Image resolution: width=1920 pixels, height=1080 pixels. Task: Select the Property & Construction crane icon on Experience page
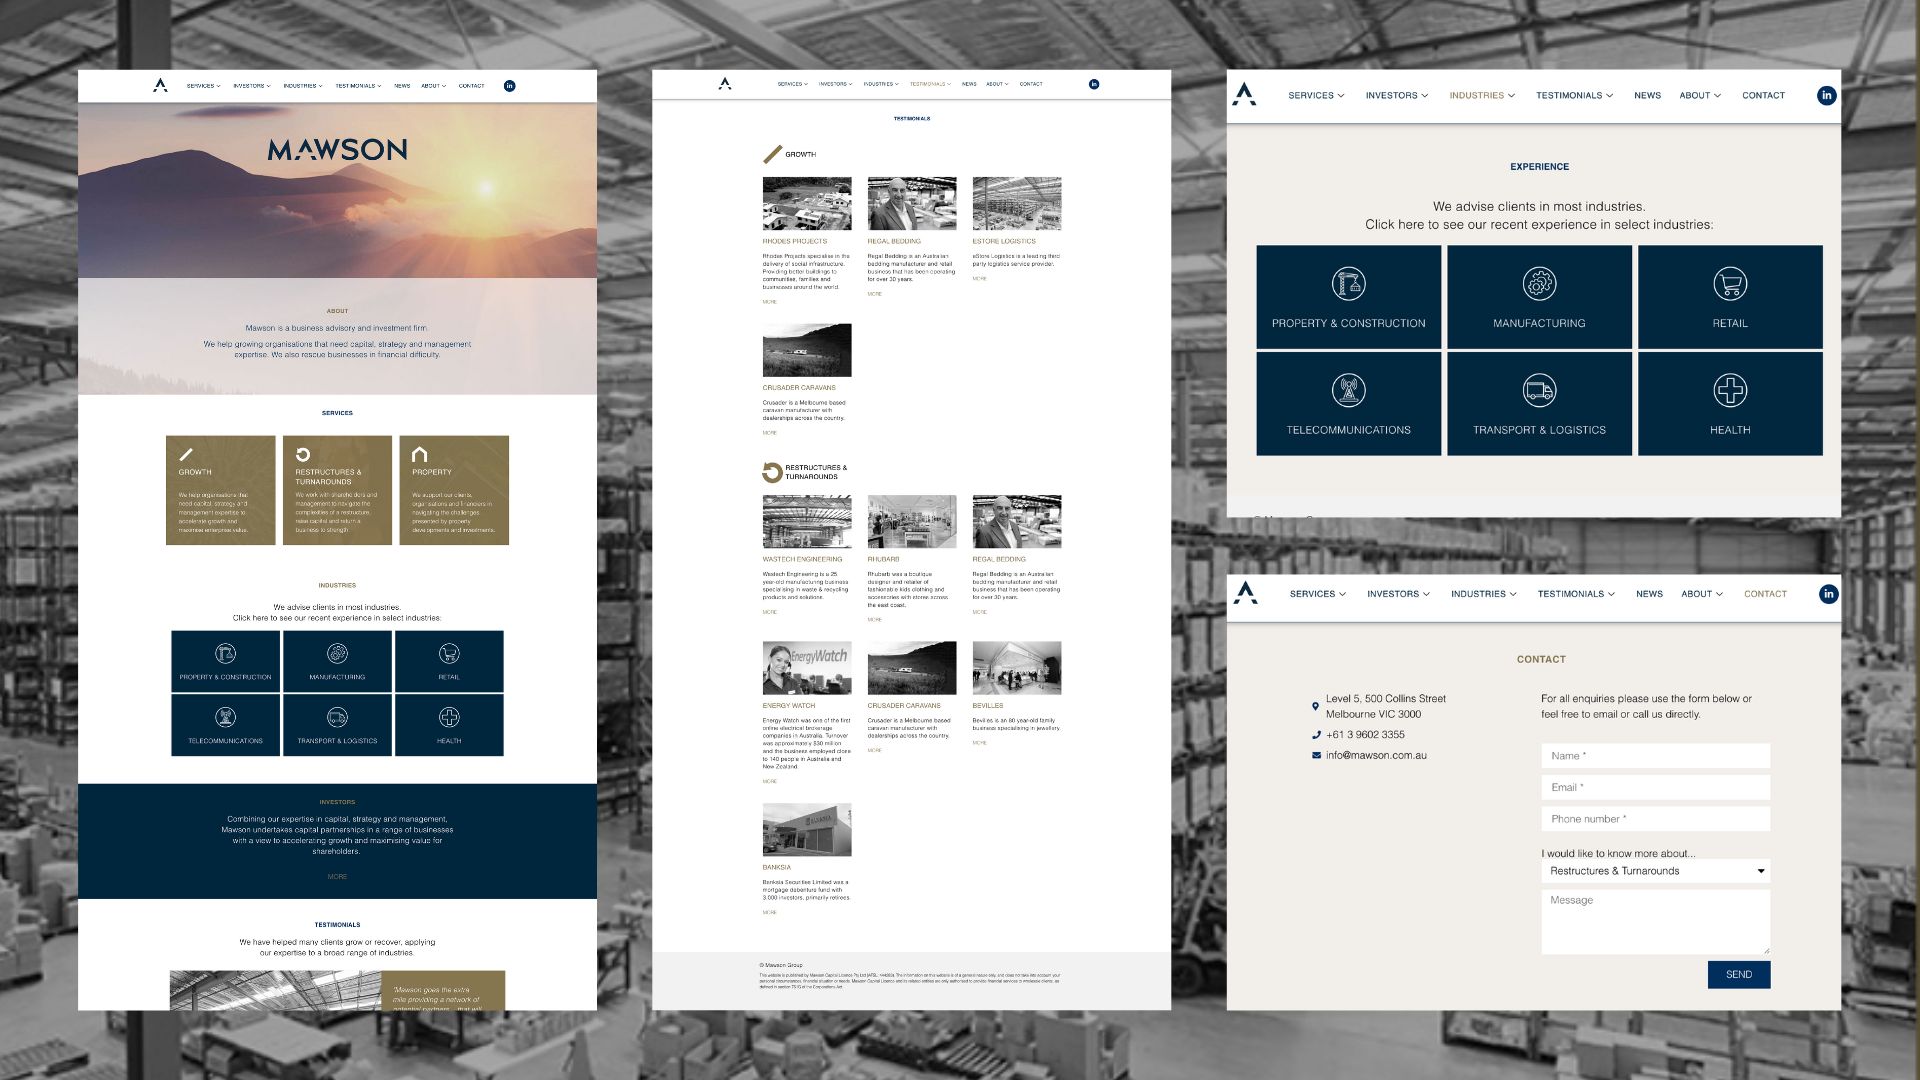pos(1348,284)
